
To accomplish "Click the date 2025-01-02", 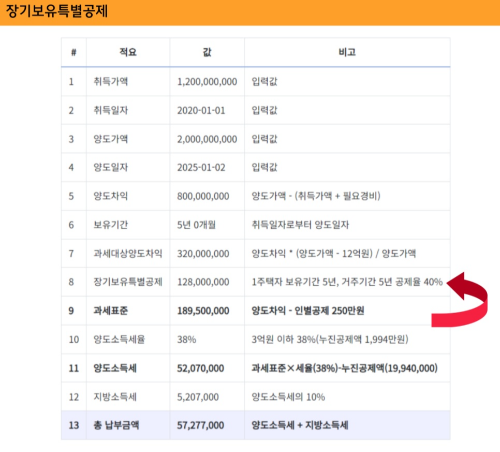I will [201, 167].
